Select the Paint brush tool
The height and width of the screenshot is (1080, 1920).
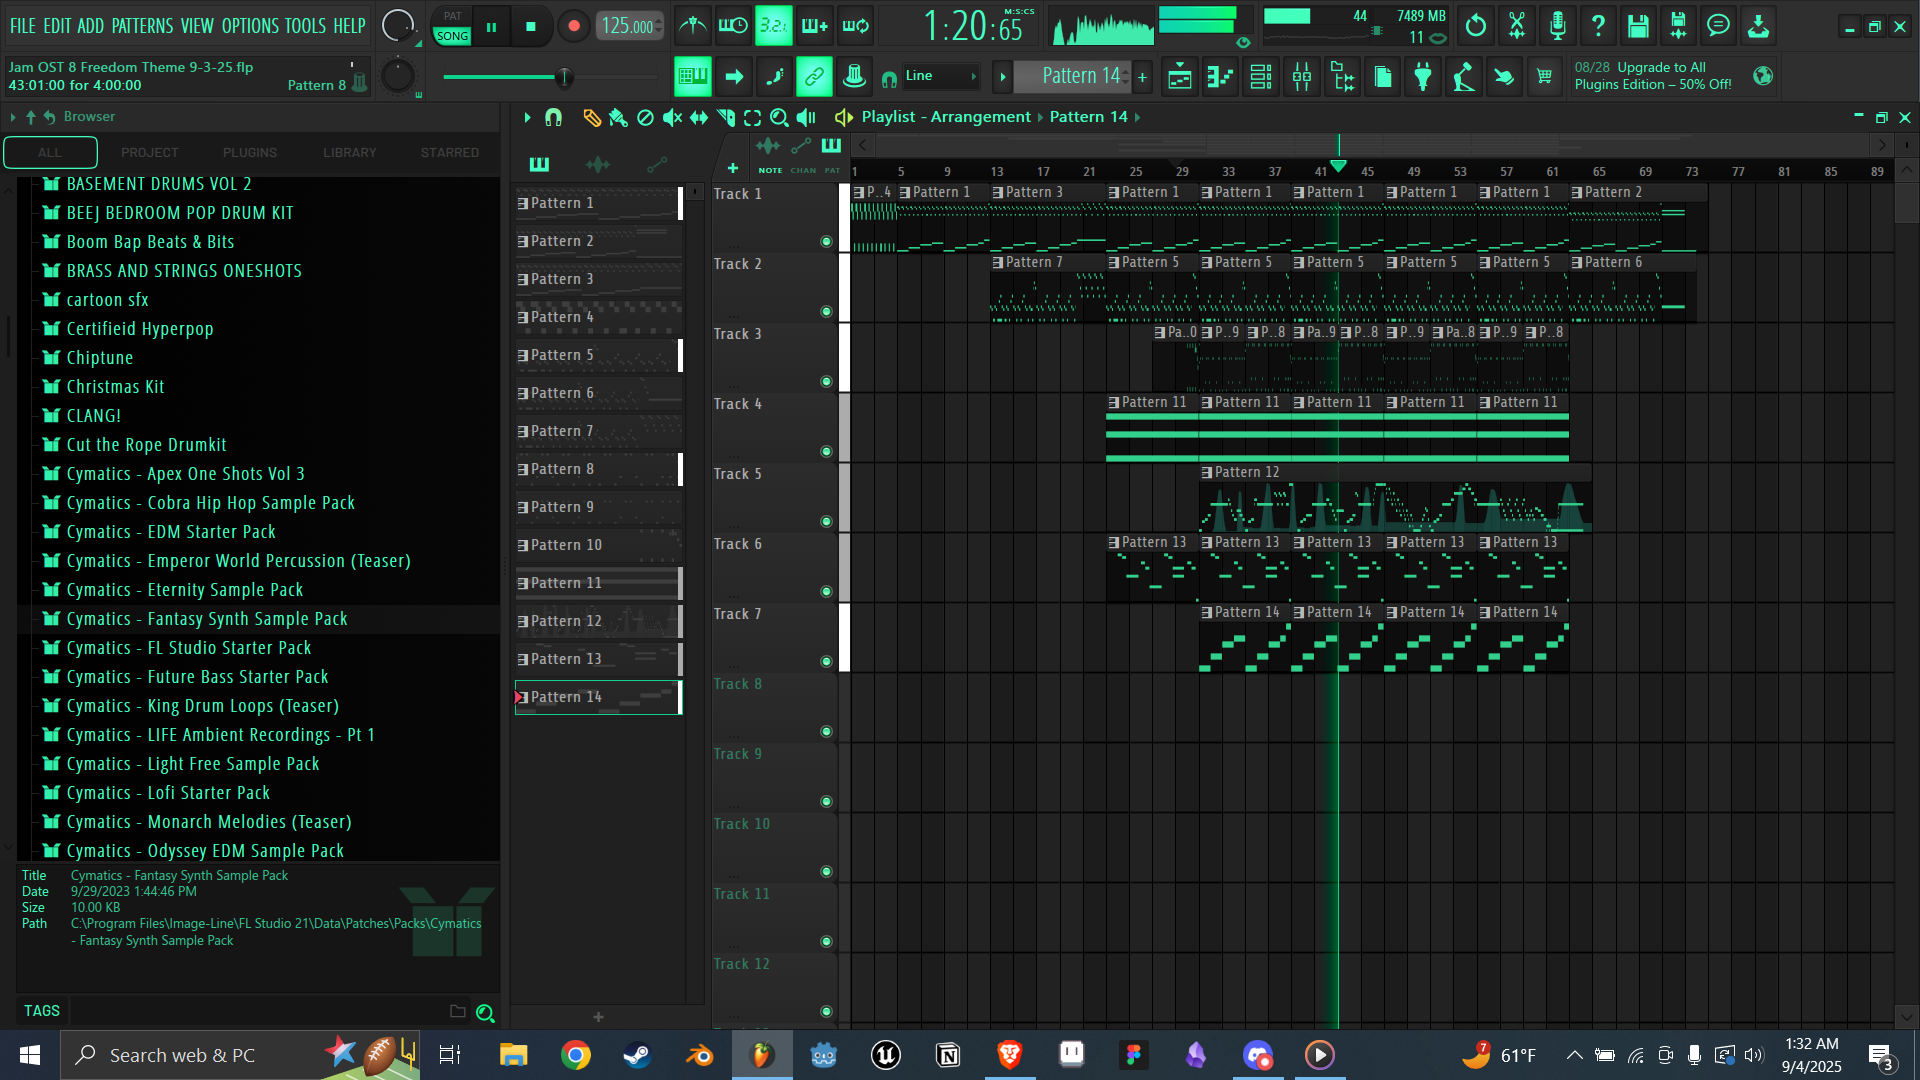coord(619,118)
